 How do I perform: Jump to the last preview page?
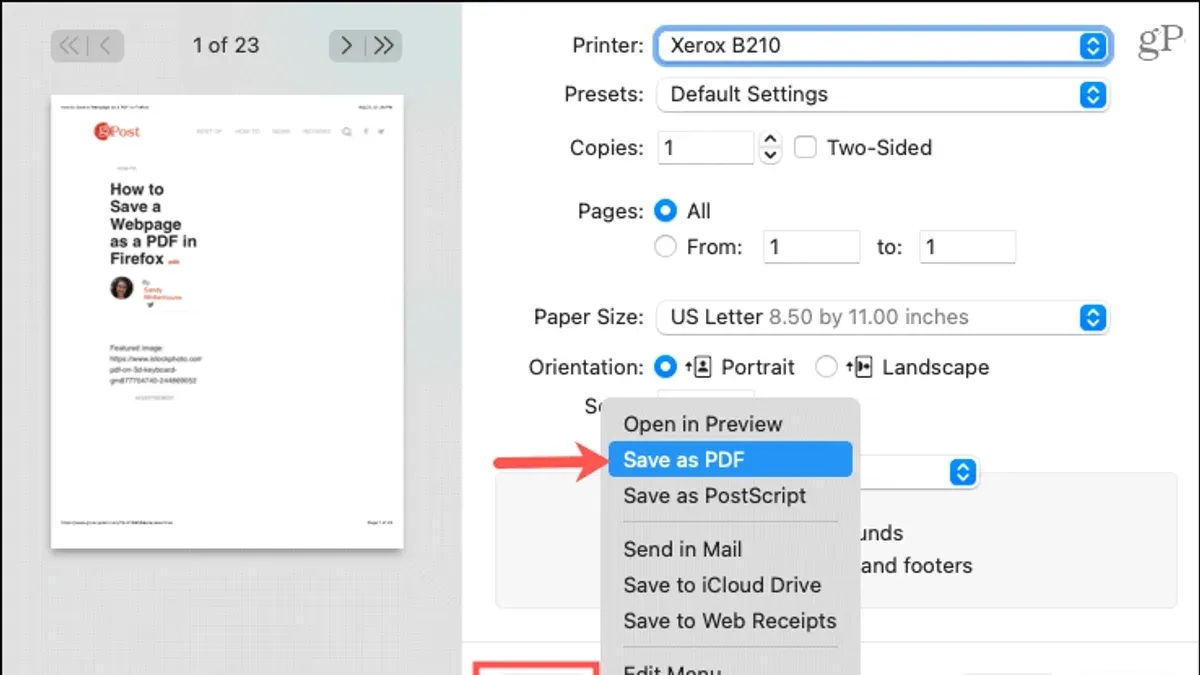tap(385, 45)
